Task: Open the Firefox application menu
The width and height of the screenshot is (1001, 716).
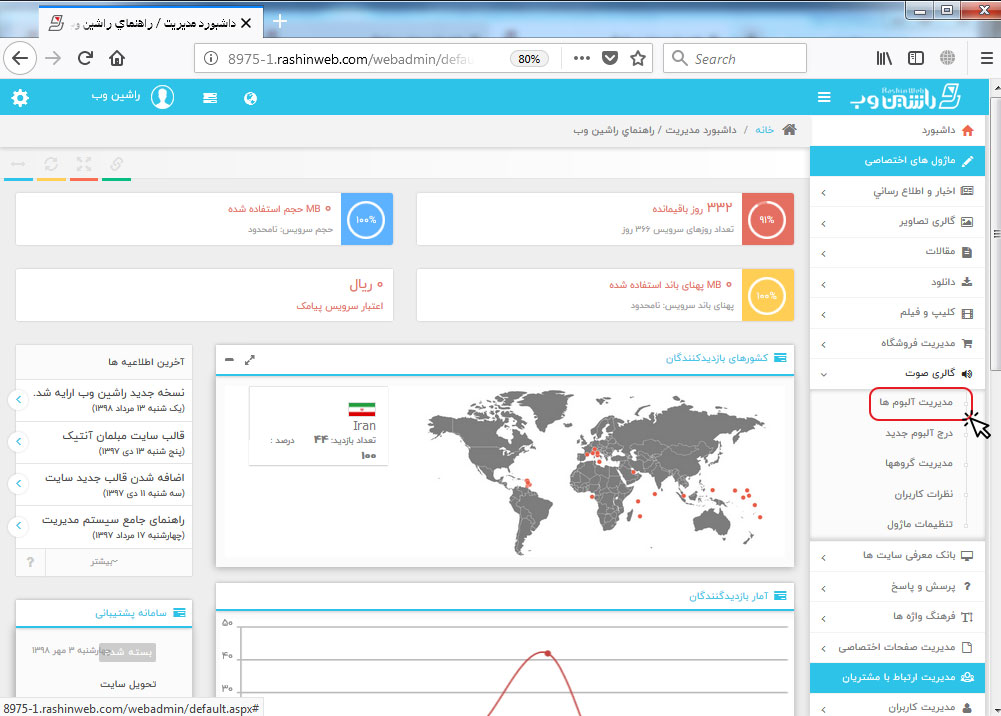Action: pyautogui.click(x=986, y=58)
